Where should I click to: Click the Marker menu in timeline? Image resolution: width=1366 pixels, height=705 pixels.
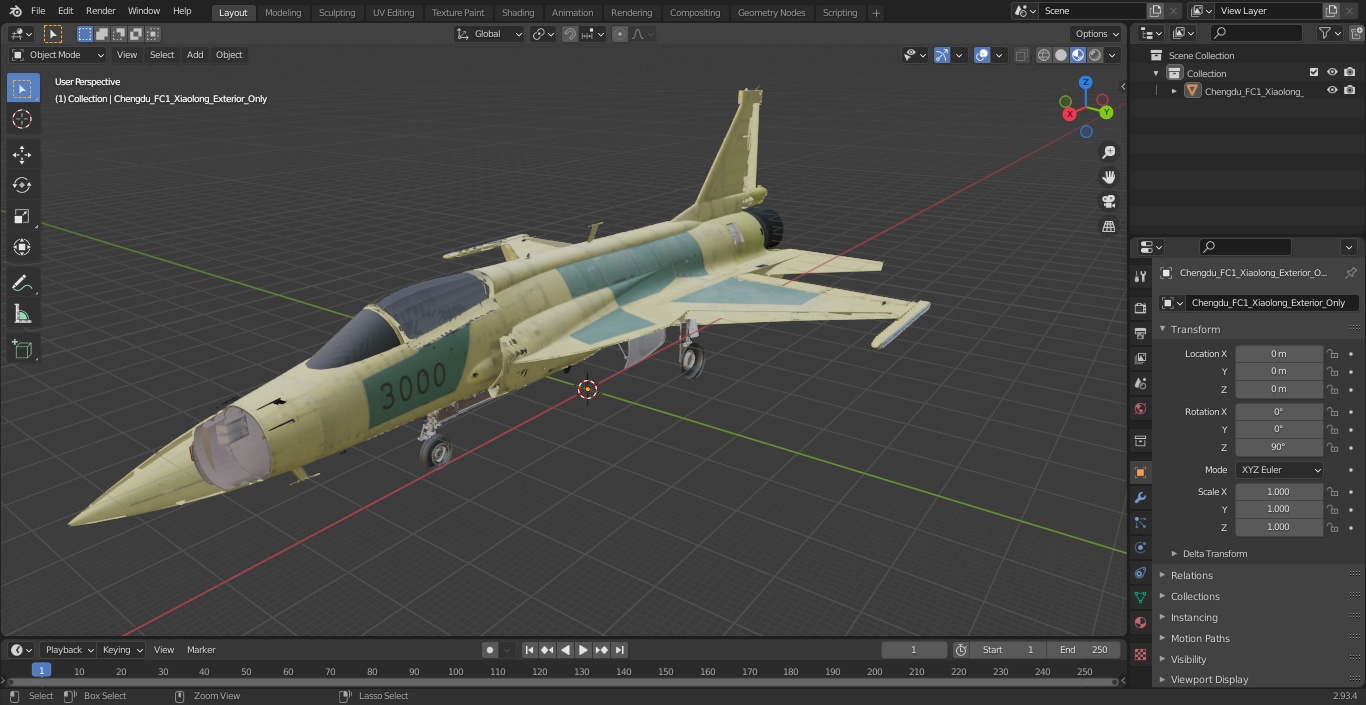(201, 650)
